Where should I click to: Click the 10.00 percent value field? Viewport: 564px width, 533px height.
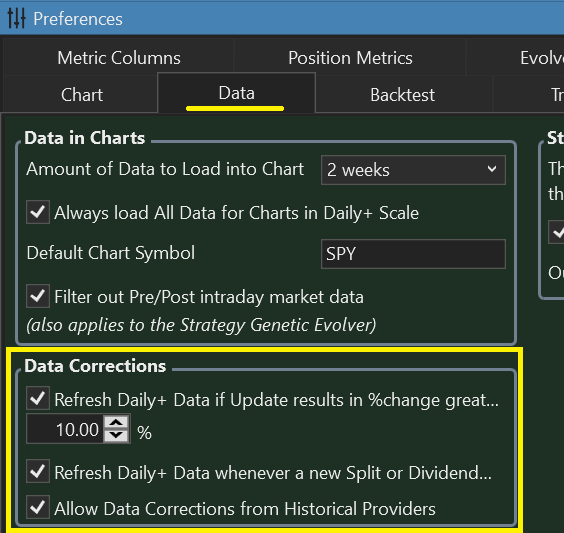(65, 429)
